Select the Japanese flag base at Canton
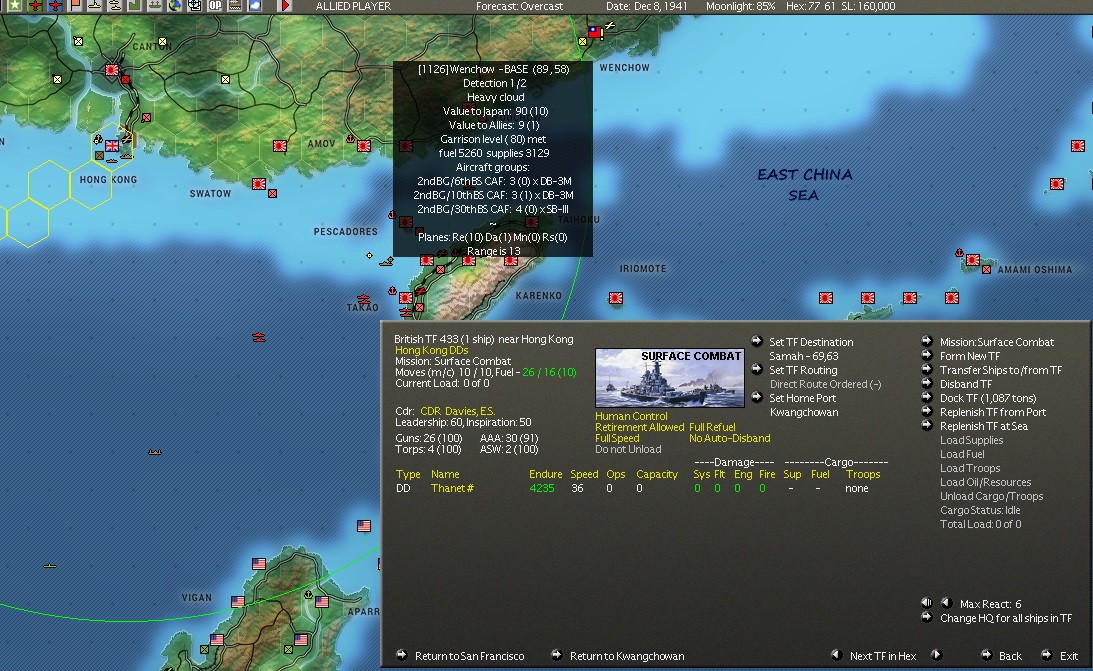 tap(112, 70)
